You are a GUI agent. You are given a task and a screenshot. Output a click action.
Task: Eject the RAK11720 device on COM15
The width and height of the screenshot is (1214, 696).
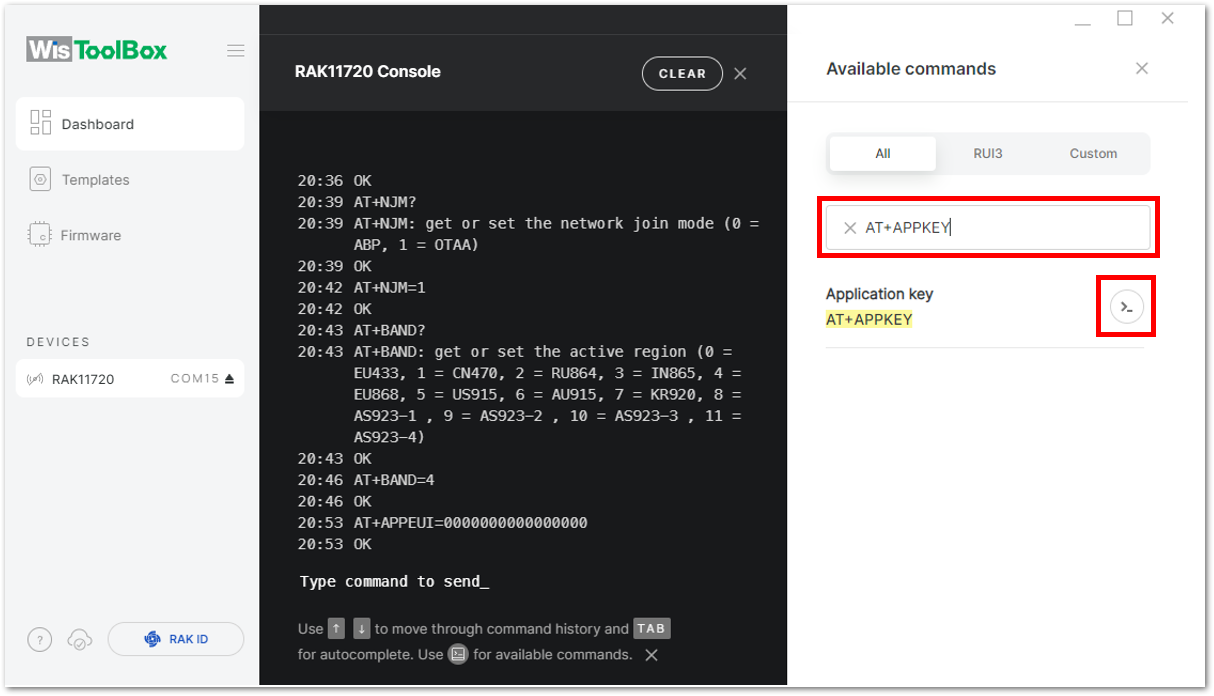pyautogui.click(x=229, y=379)
